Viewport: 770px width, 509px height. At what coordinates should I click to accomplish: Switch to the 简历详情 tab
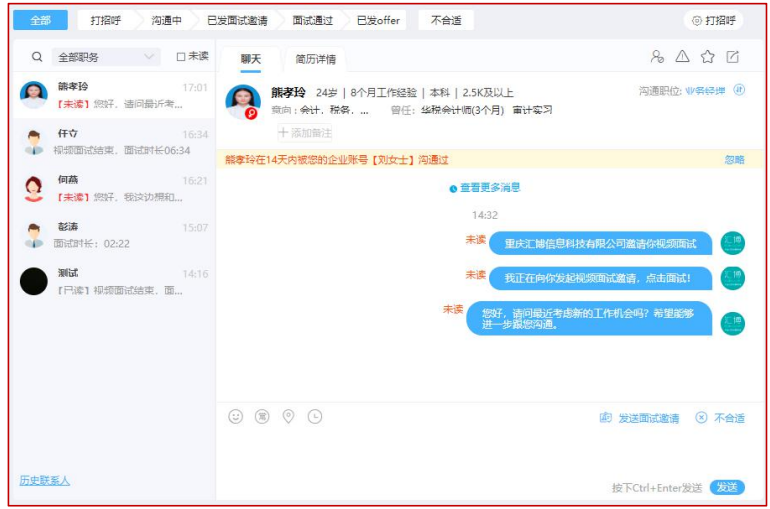315,59
